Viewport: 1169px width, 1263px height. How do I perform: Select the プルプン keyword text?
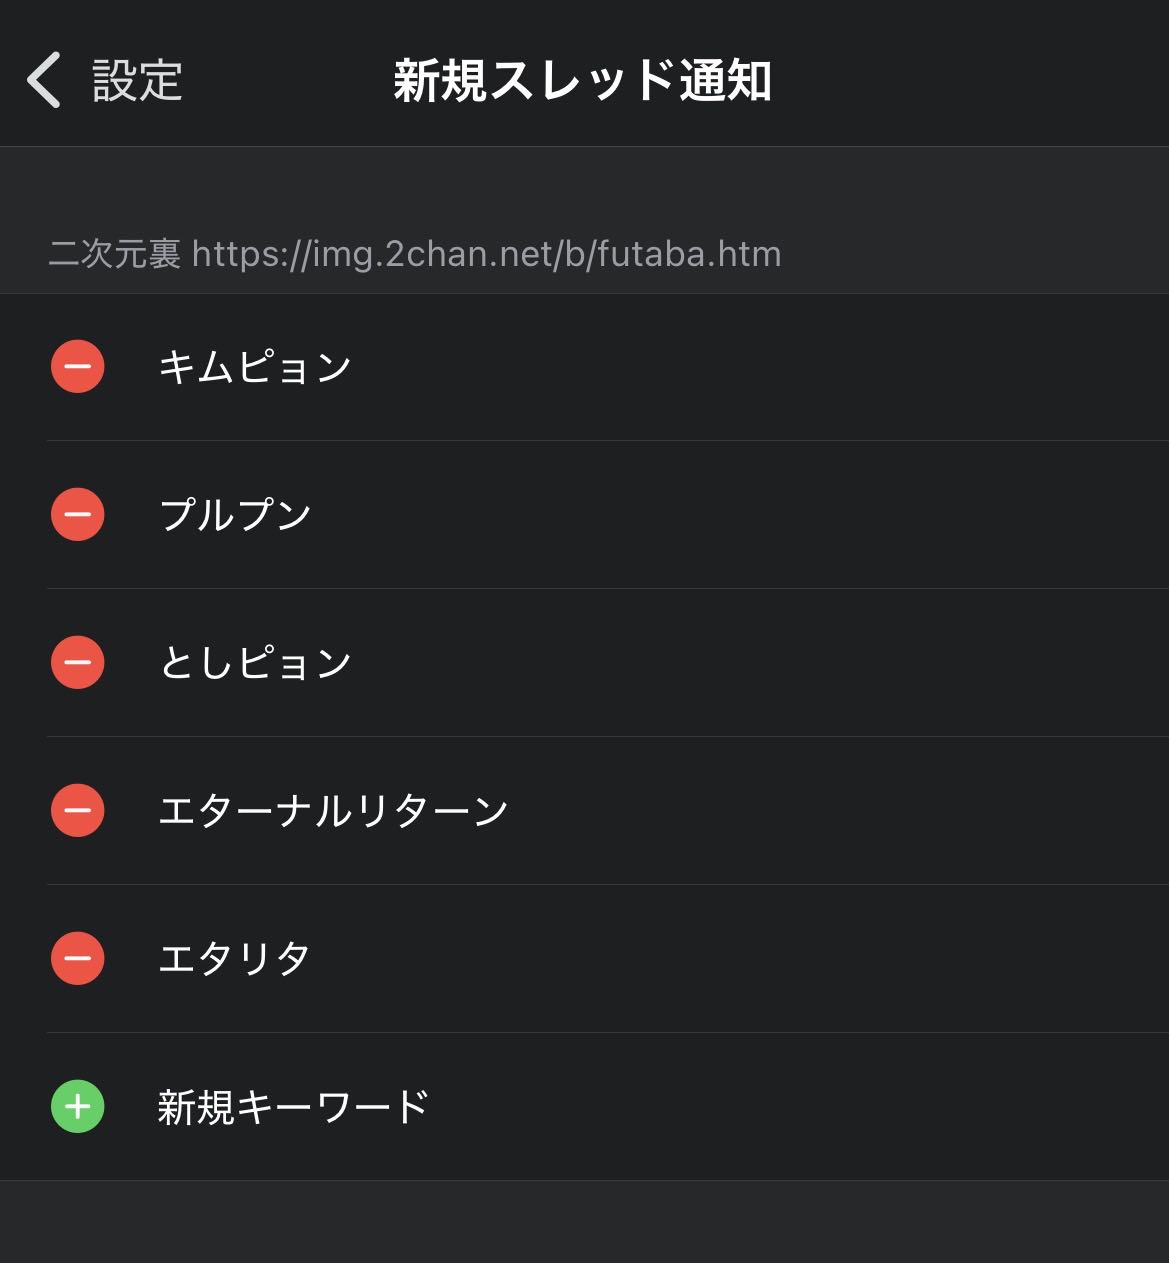pos(235,515)
